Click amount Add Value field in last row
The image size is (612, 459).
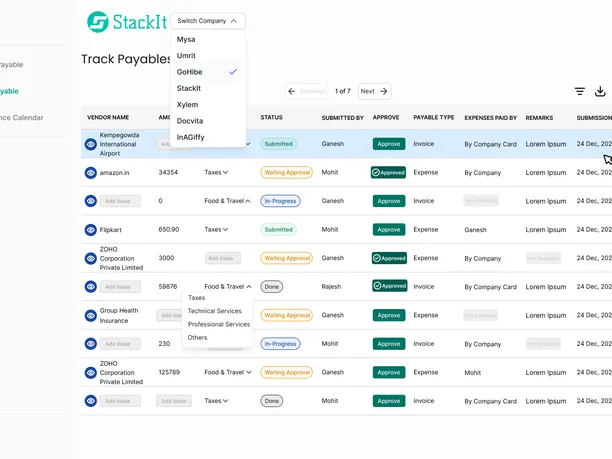click(174, 401)
